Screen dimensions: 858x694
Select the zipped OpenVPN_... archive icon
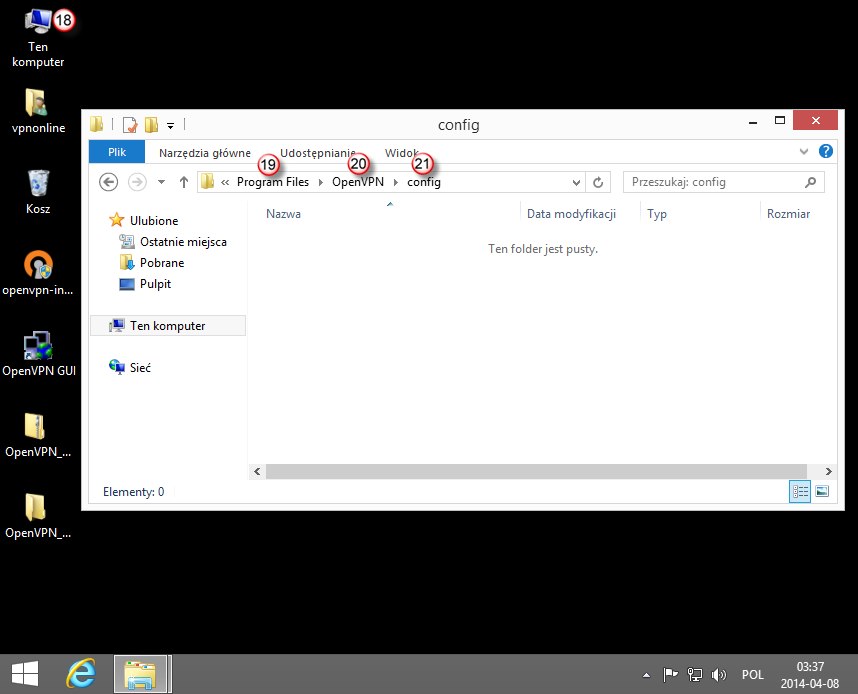(38, 435)
